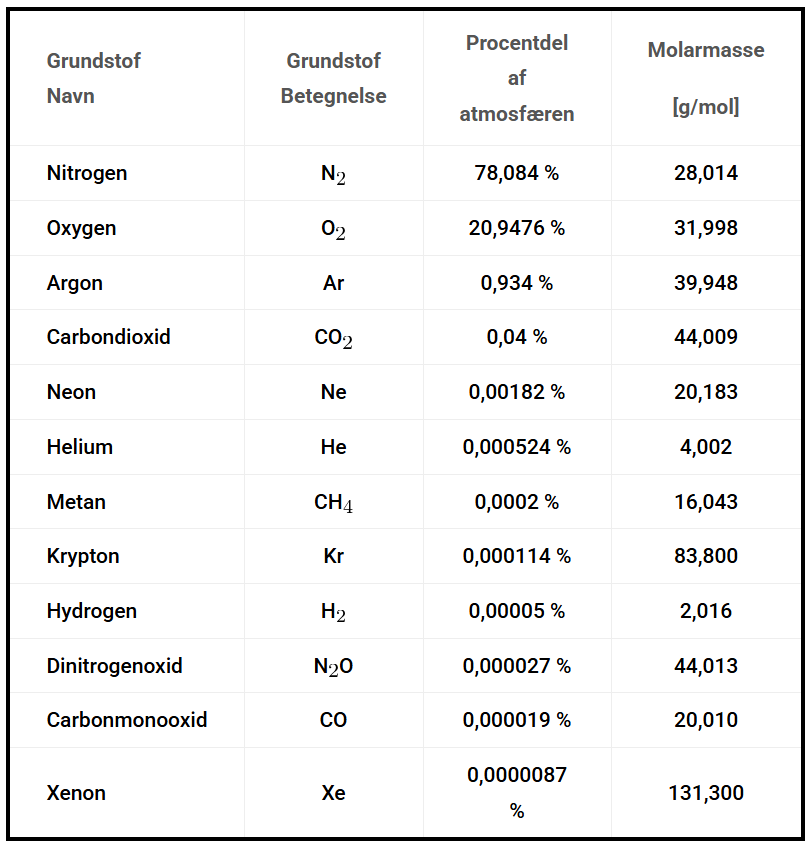Click the Molarmasse [g/mol] column header
The width and height of the screenshot is (812, 848).
tap(706, 78)
